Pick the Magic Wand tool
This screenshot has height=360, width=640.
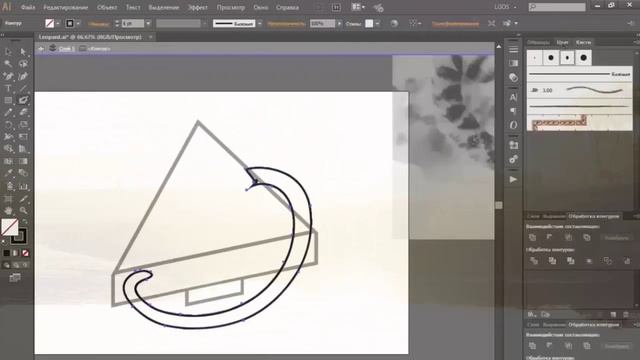click(x=8, y=64)
